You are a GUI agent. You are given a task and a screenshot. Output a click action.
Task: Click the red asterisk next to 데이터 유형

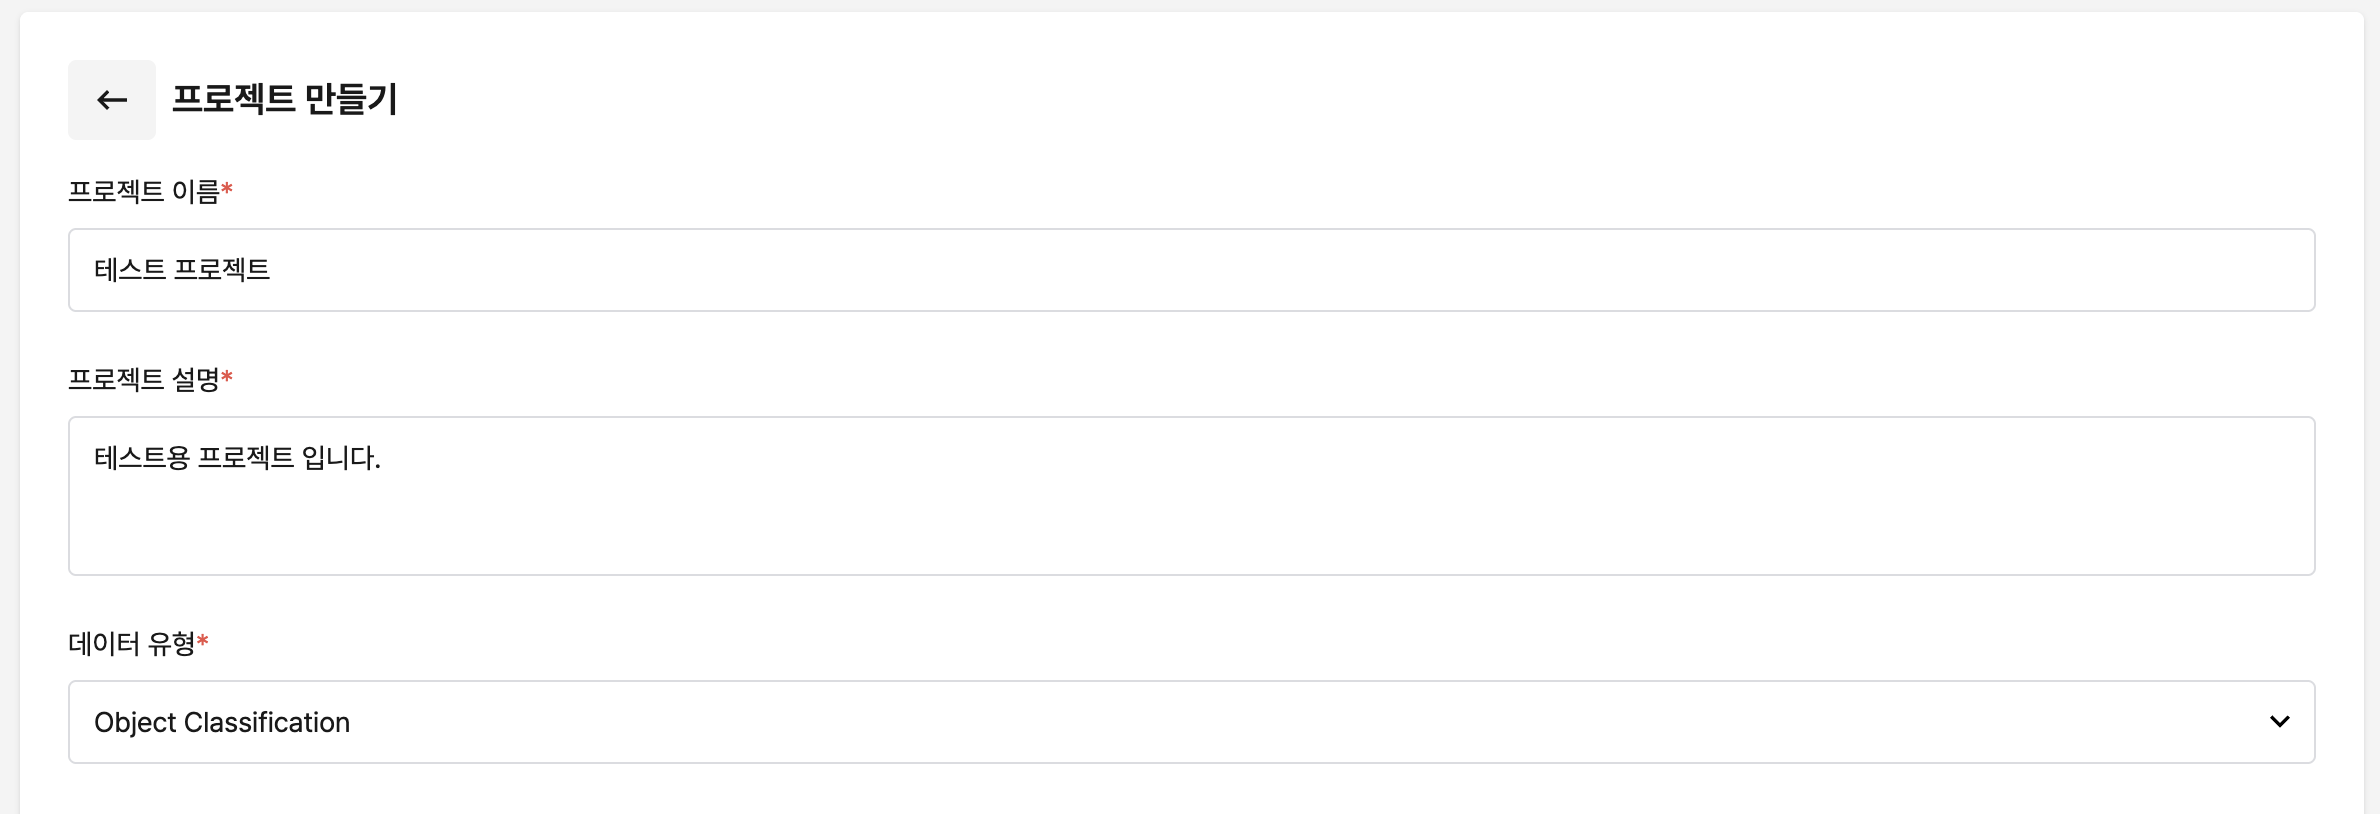203,641
